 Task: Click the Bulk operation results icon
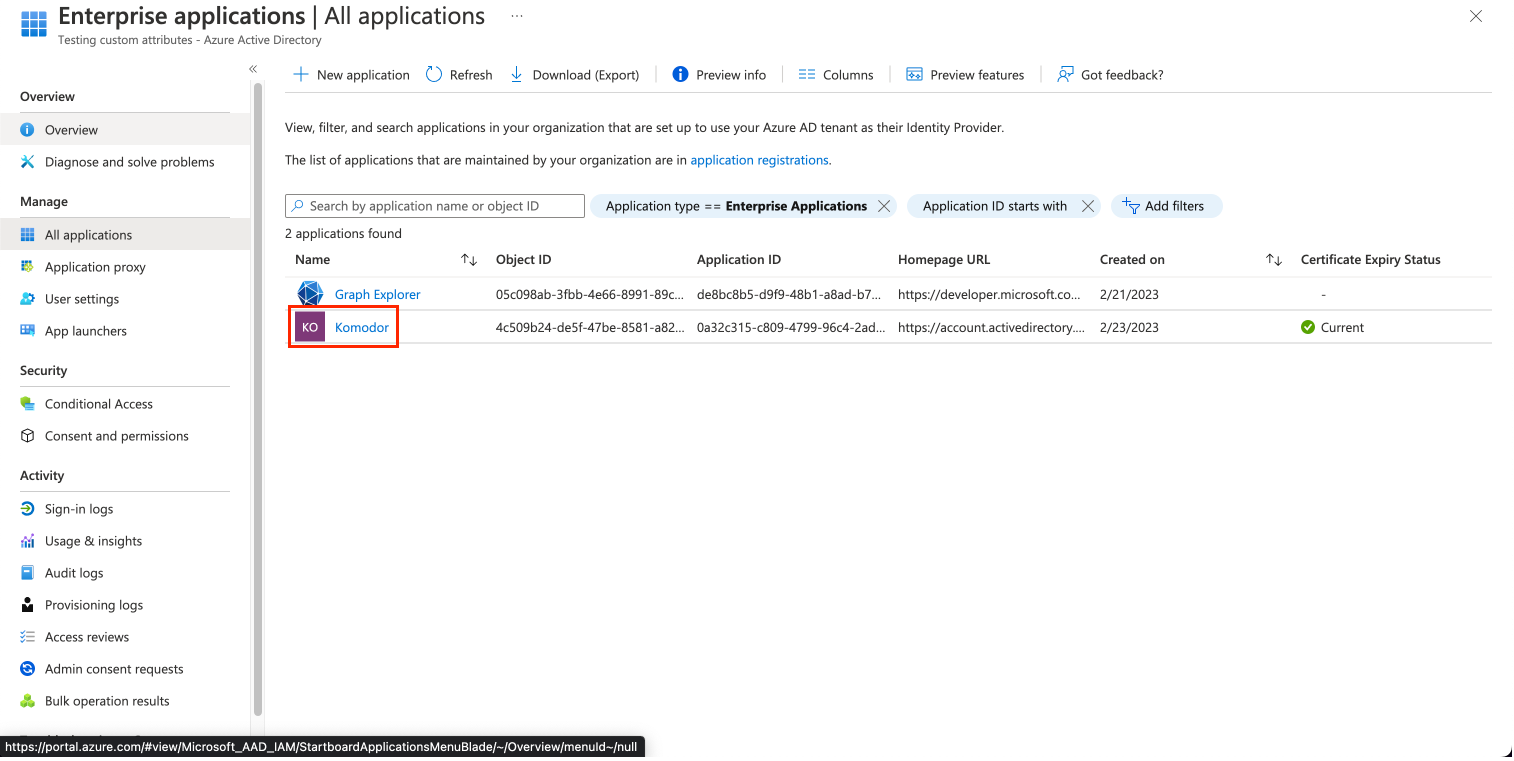pos(28,701)
